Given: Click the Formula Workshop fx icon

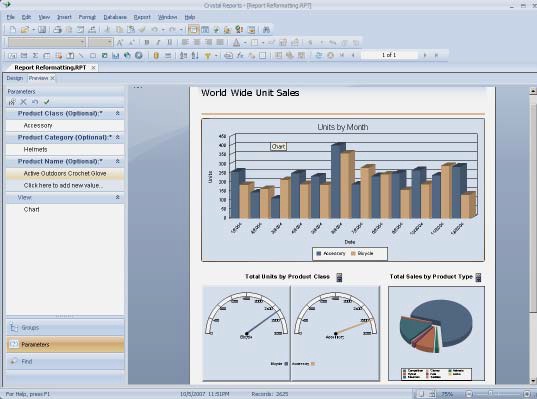Looking at the screenshot, I should click(x=240, y=55).
